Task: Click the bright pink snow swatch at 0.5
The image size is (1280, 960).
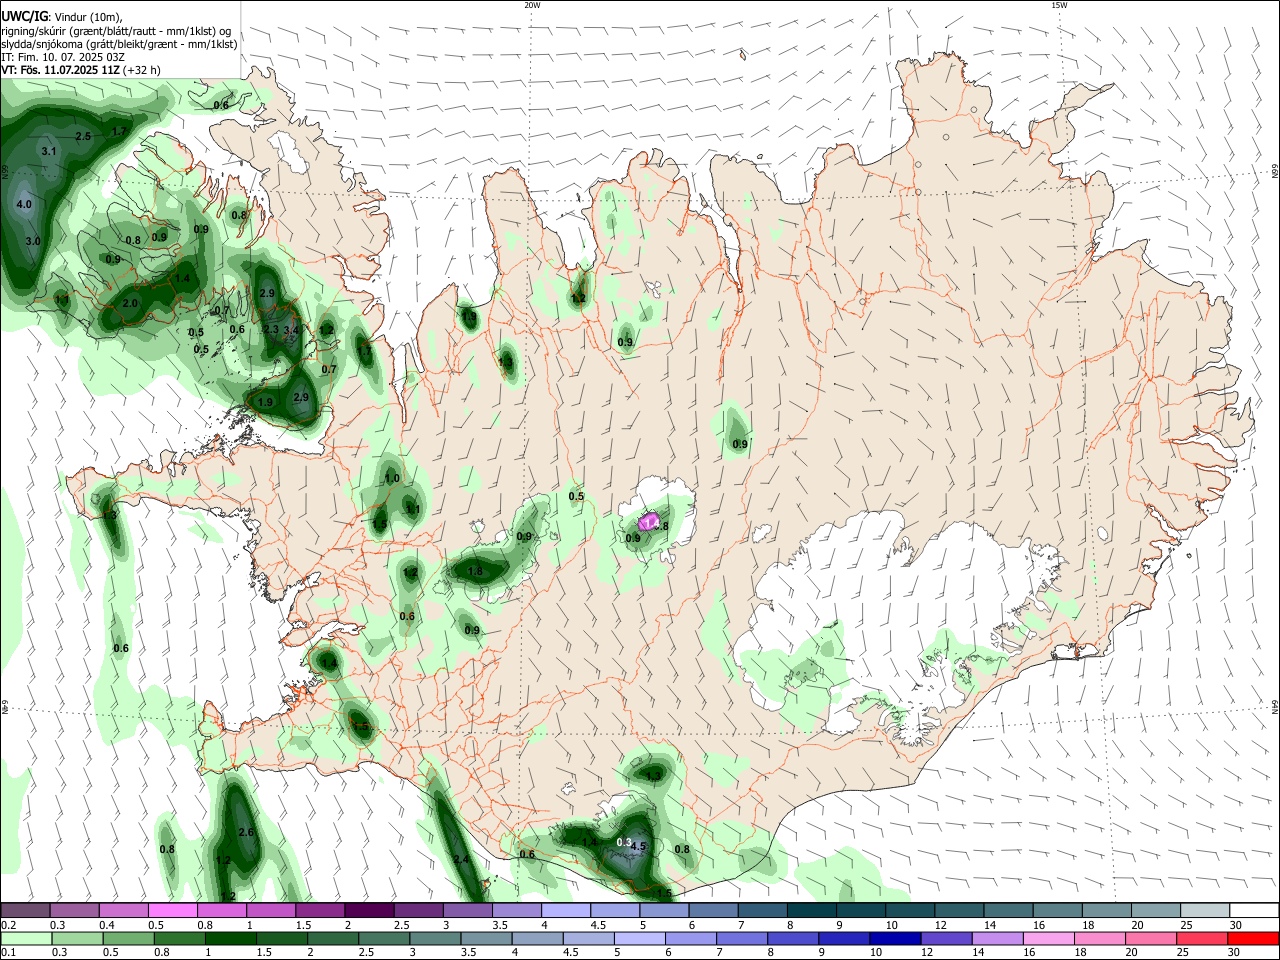Action: [x=172, y=910]
